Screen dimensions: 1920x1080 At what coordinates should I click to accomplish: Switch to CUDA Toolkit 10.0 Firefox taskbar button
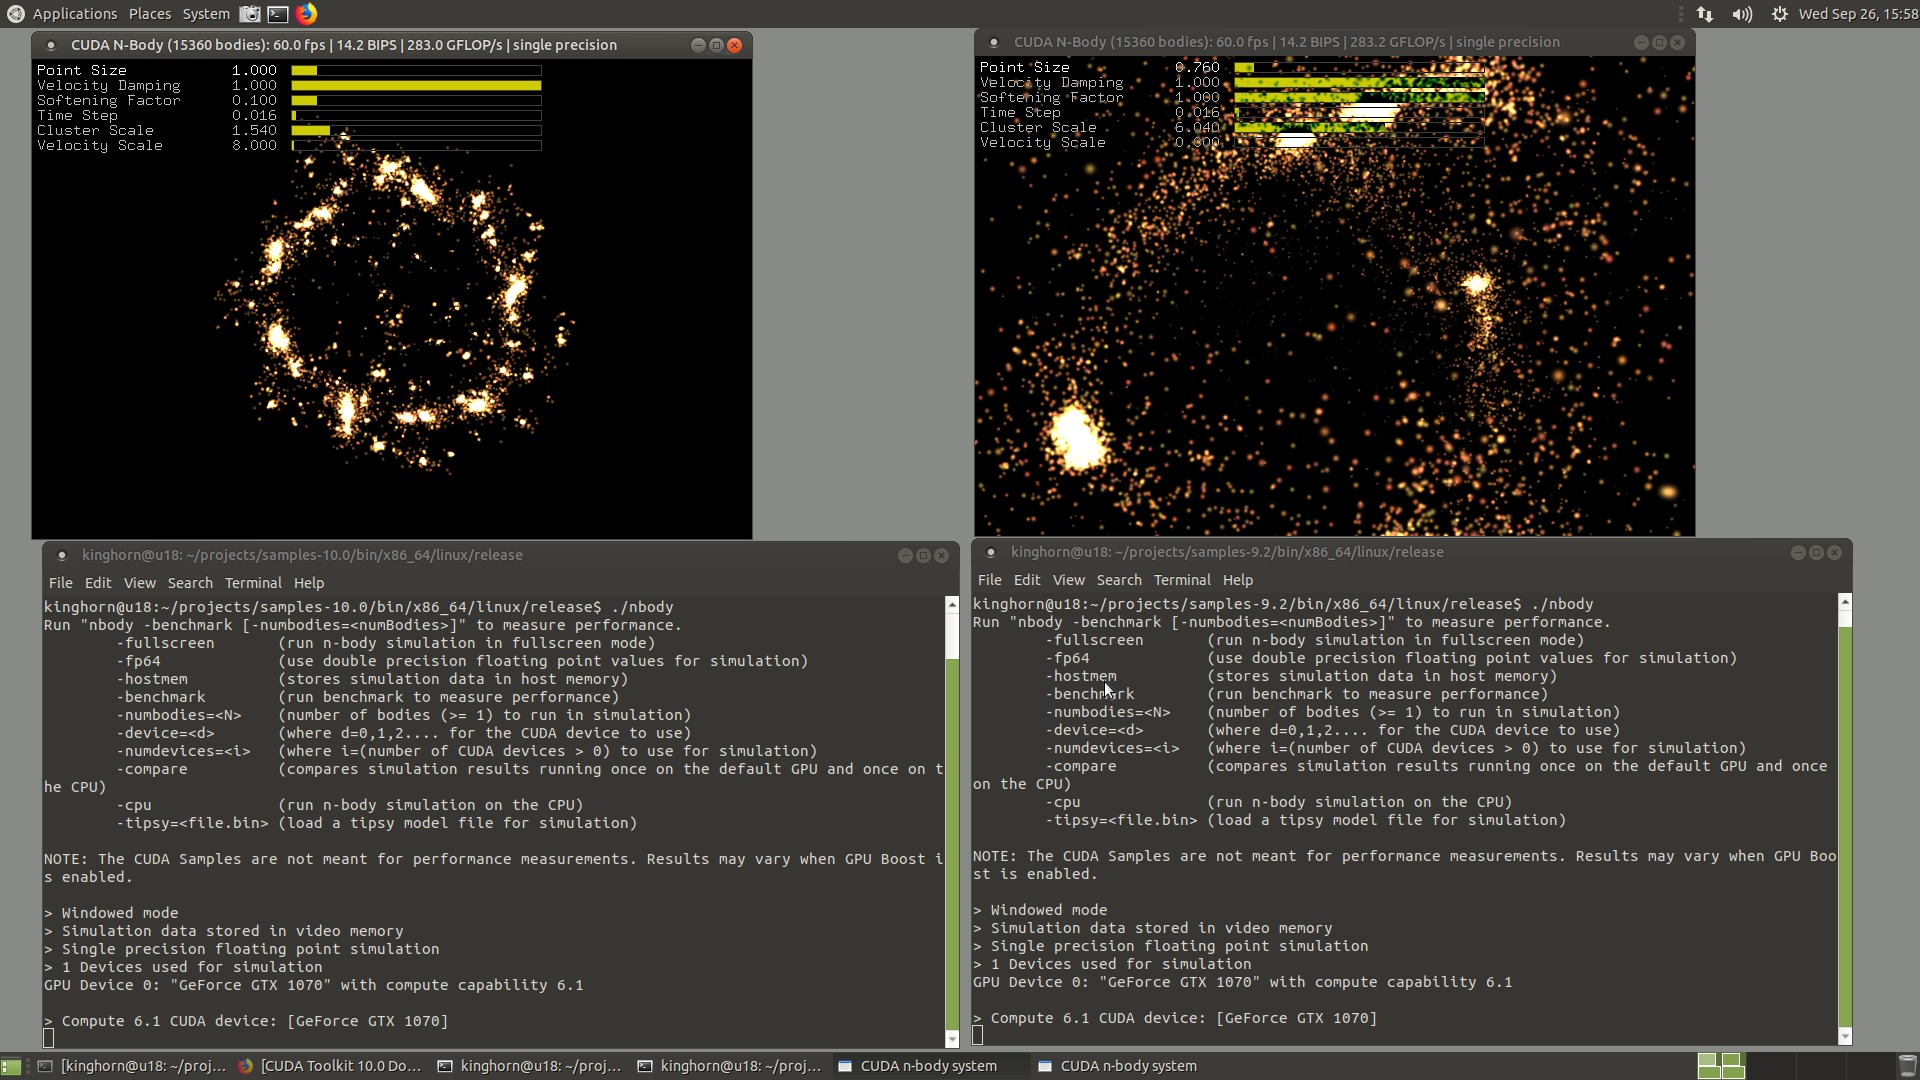[x=330, y=1066]
